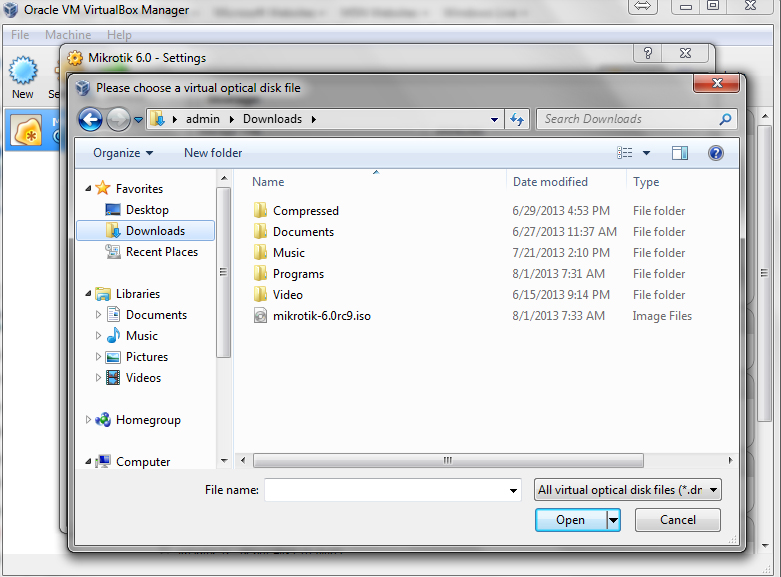Open the File name history dropdown
Viewport: 781px width, 577px height.
click(x=513, y=490)
